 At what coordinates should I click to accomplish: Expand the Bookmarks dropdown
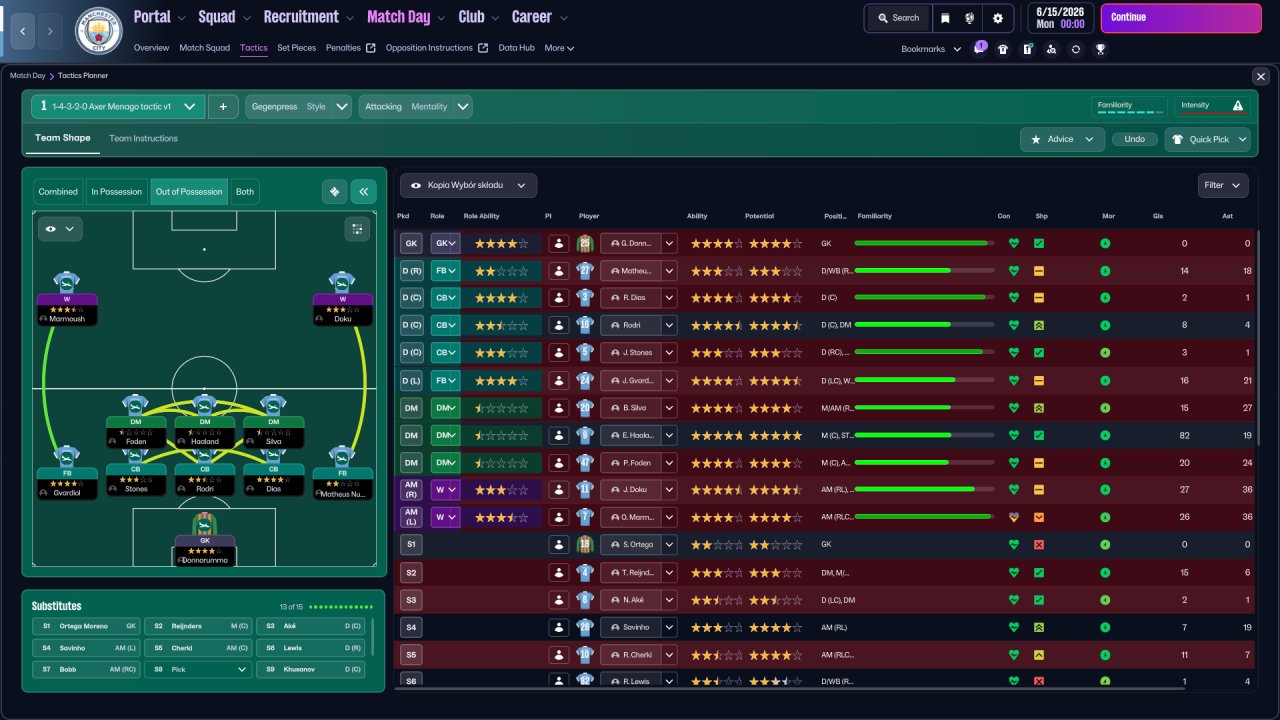coord(930,48)
